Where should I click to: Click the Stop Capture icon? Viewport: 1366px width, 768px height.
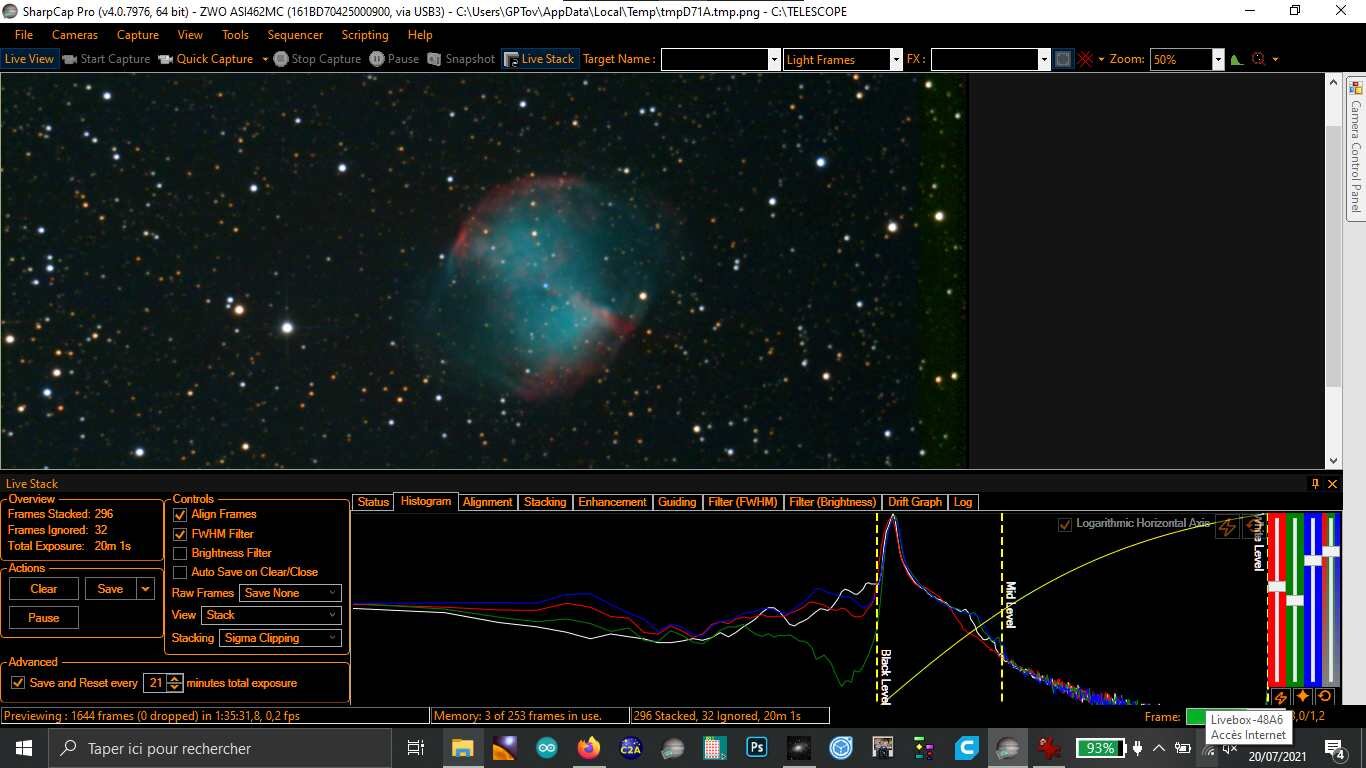[281, 59]
